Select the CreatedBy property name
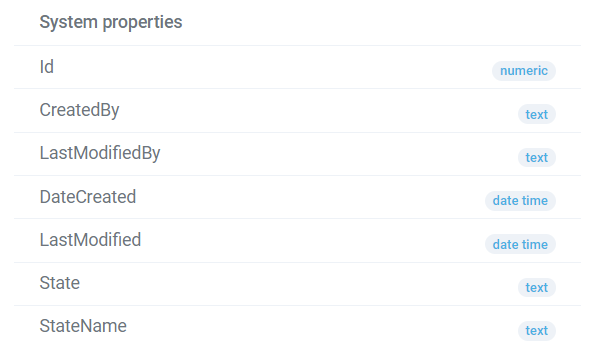 pyautogui.click(x=79, y=110)
